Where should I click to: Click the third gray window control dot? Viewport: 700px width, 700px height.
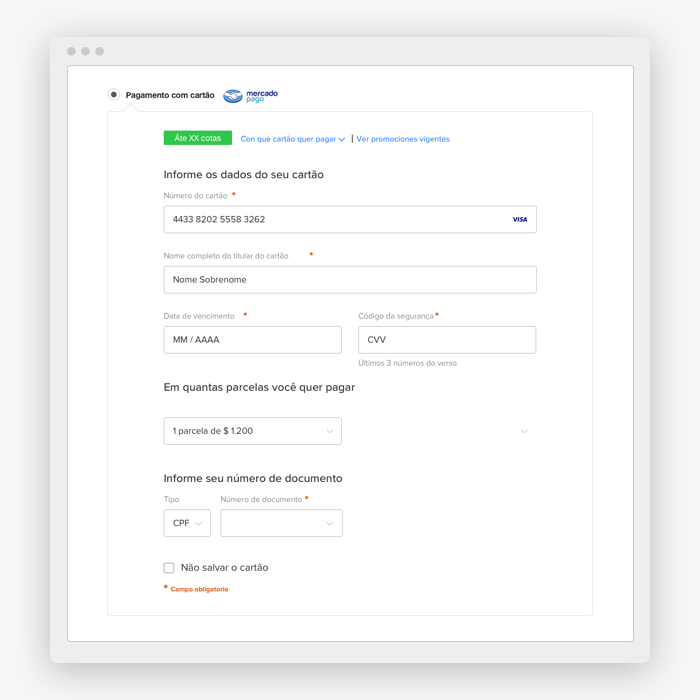(100, 51)
